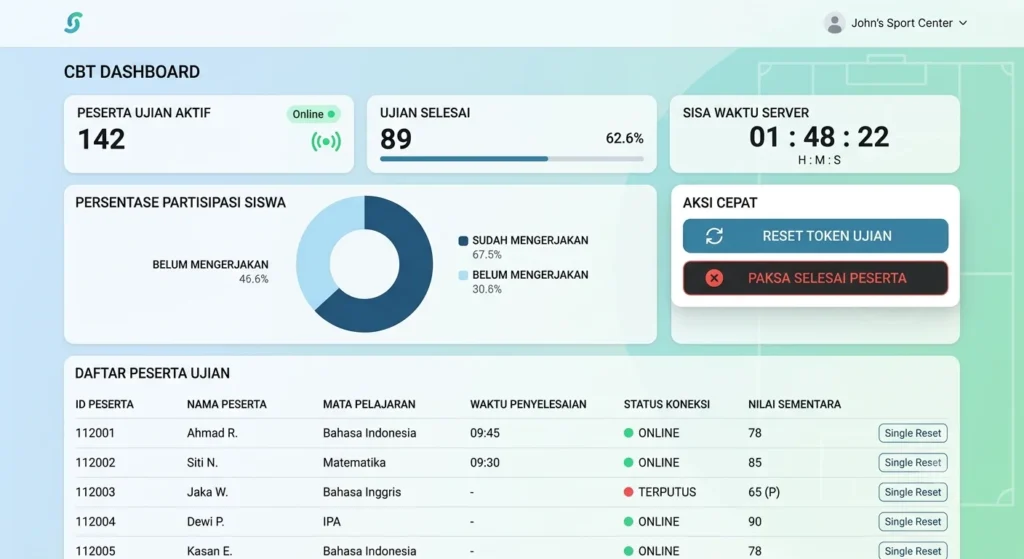Click the score 85 for Siti N.
Viewport: 1024px width, 559px height.
click(x=755, y=462)
